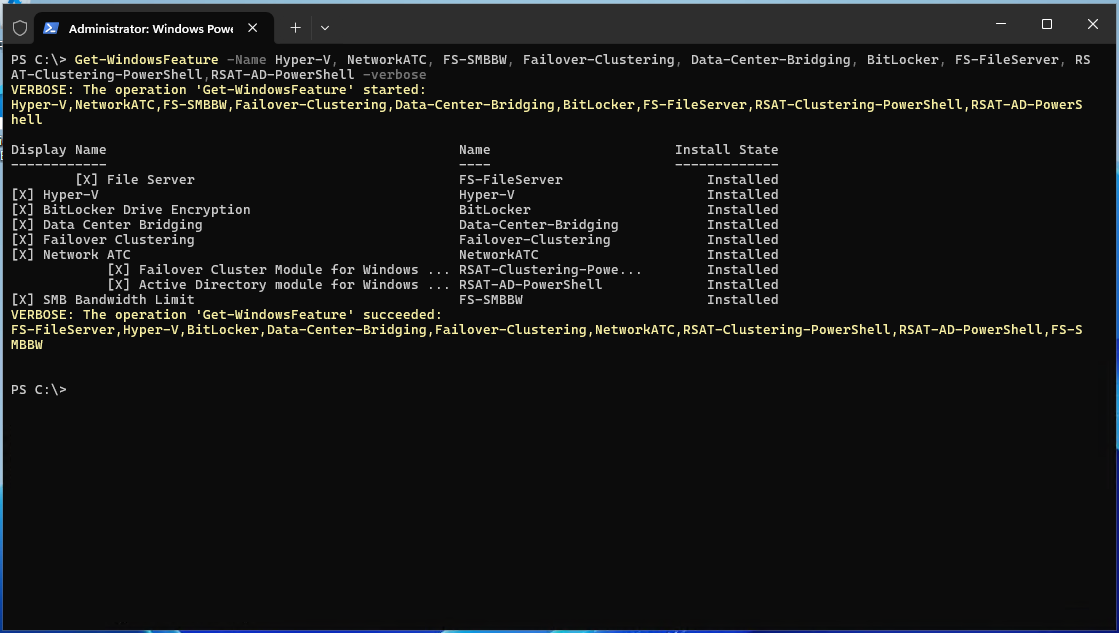Screen dimensions: 1119x633
Task: Click the RSAT-AD-PowerShell entry in Name column
Action: coord(530,285)
